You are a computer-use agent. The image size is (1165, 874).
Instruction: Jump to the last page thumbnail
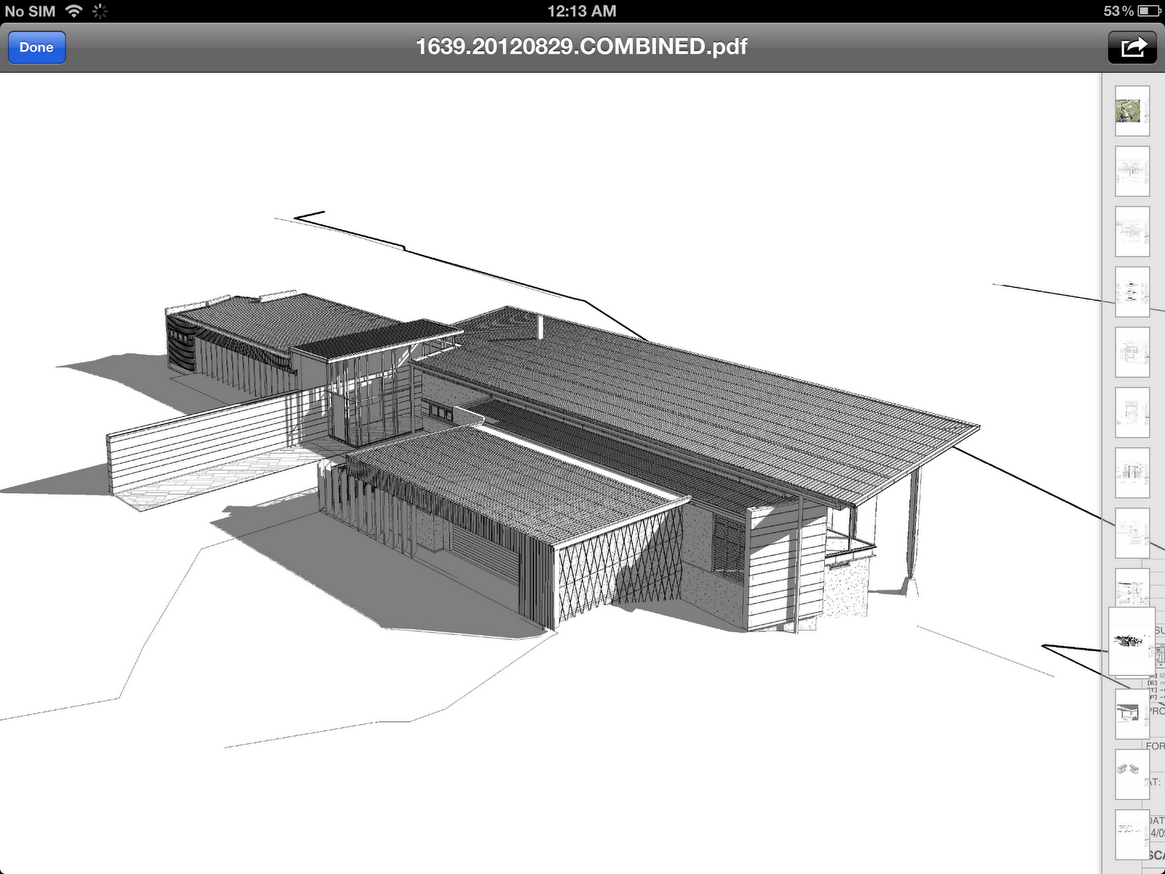point(1132,834)
